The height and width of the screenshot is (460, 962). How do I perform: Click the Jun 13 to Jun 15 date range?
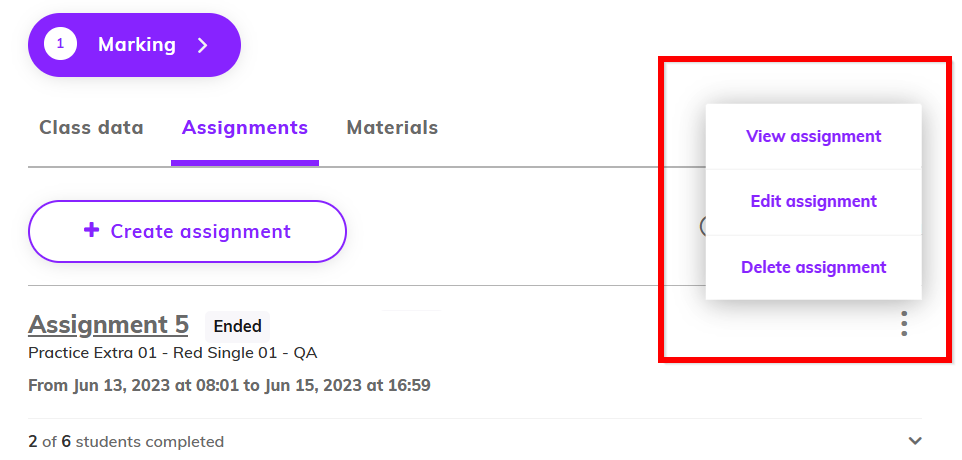click(229, 385)
